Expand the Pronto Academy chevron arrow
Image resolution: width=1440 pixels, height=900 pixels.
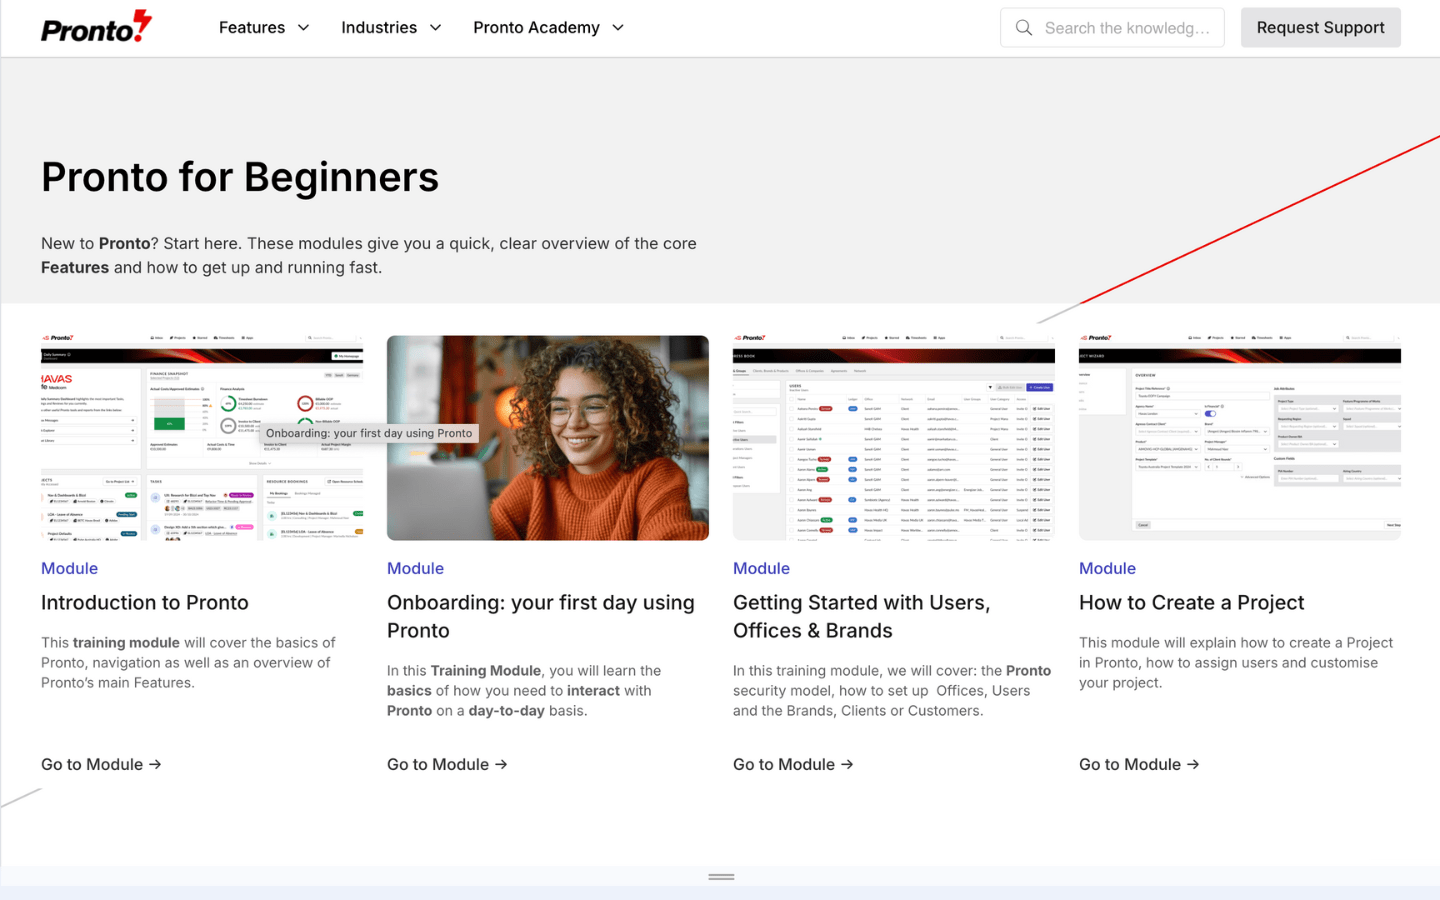[x=618, y=28]
